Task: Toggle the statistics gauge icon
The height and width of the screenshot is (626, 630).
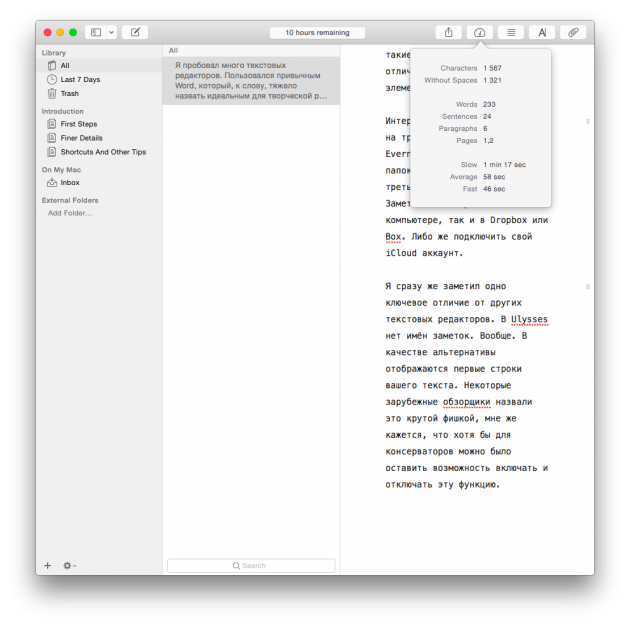Action: point(479,32)
